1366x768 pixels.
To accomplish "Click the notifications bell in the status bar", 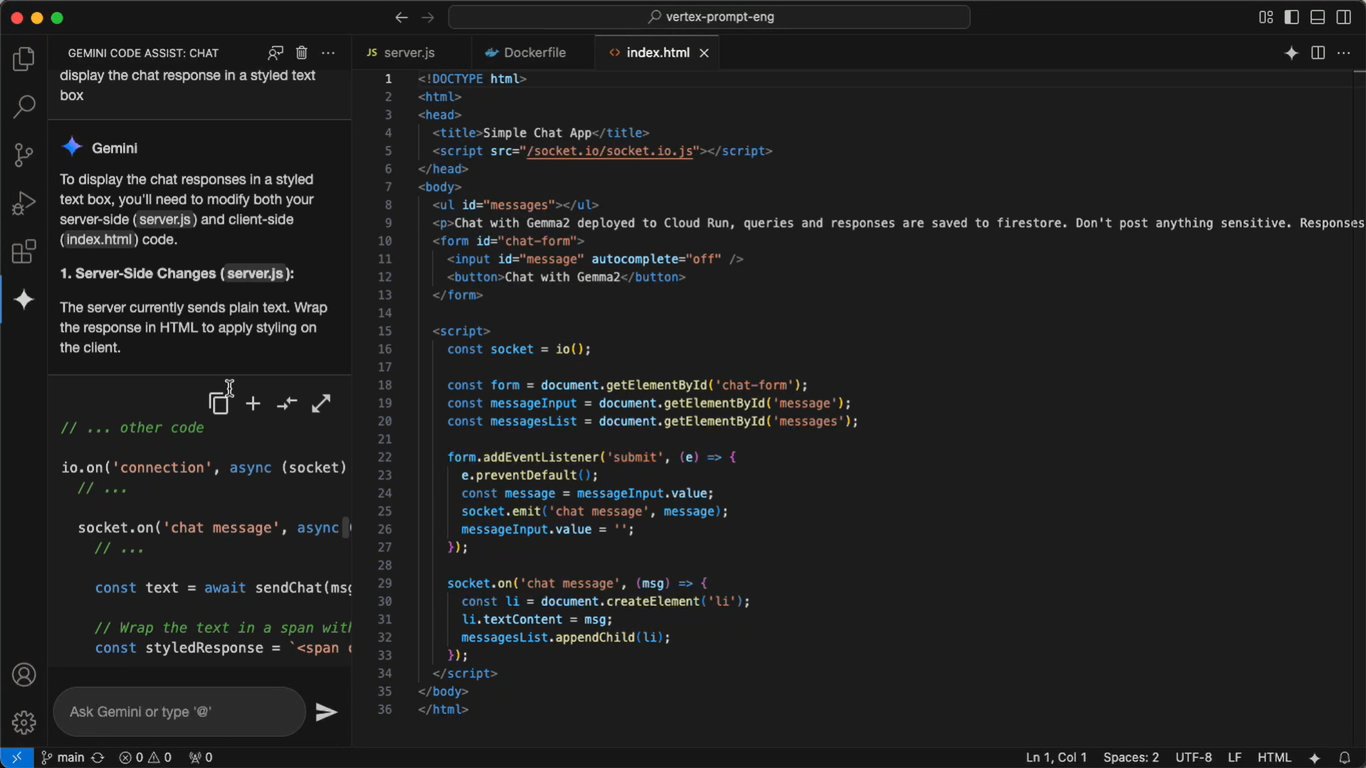I will 1345,757.
